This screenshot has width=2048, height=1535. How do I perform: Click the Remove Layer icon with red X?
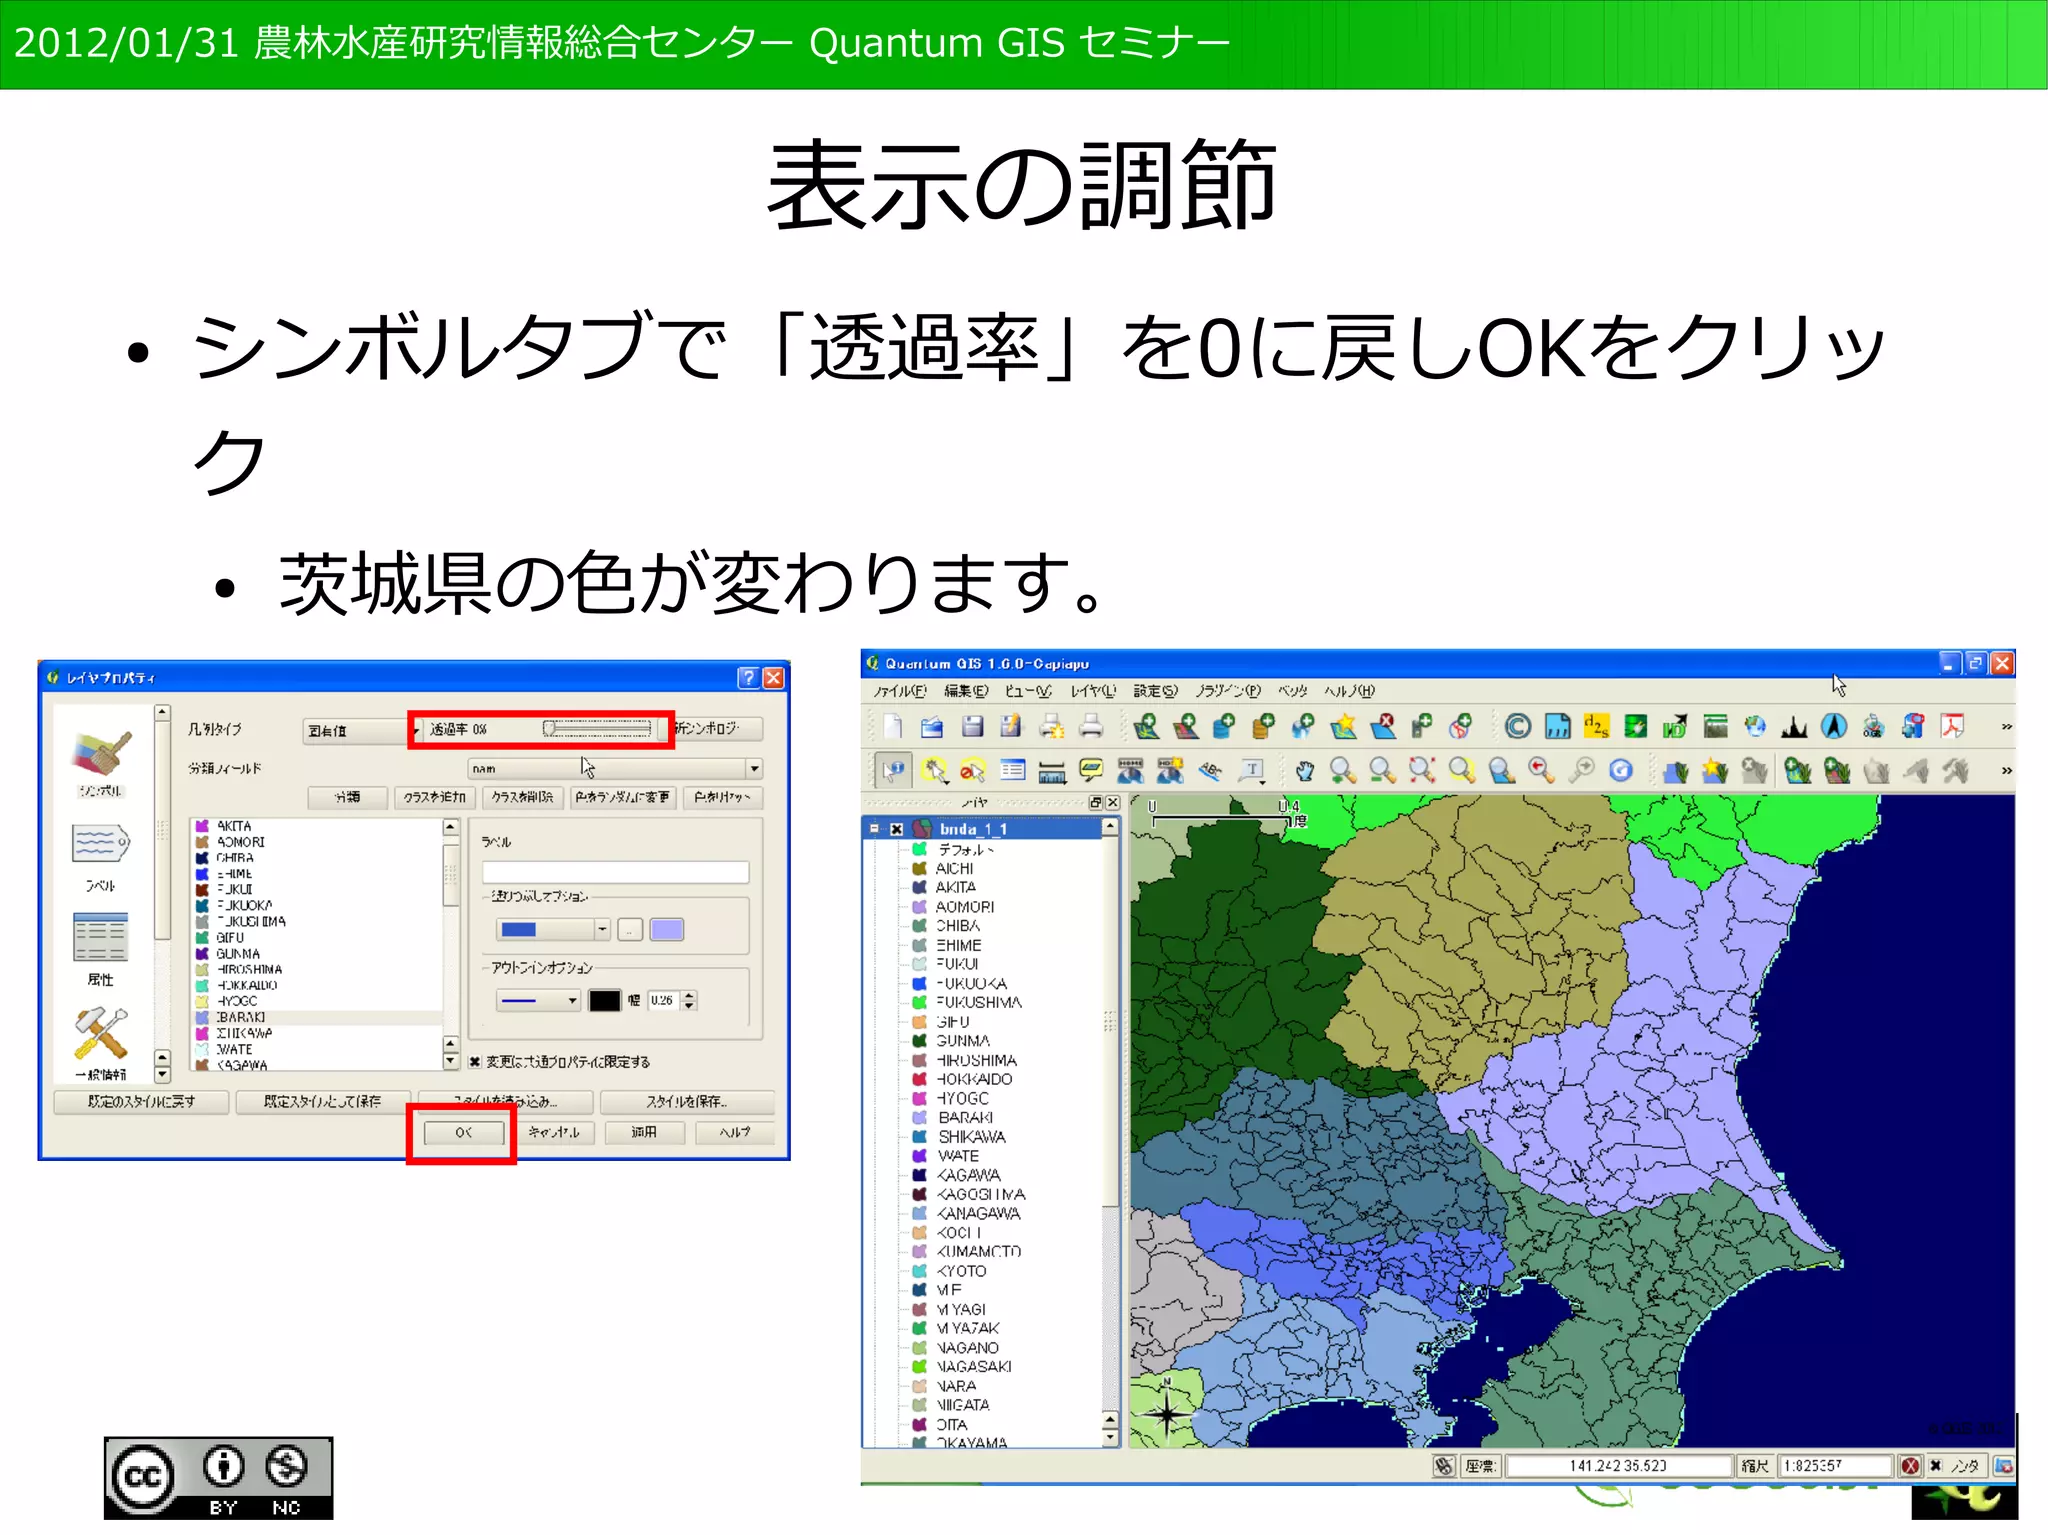coord(1383,727)
